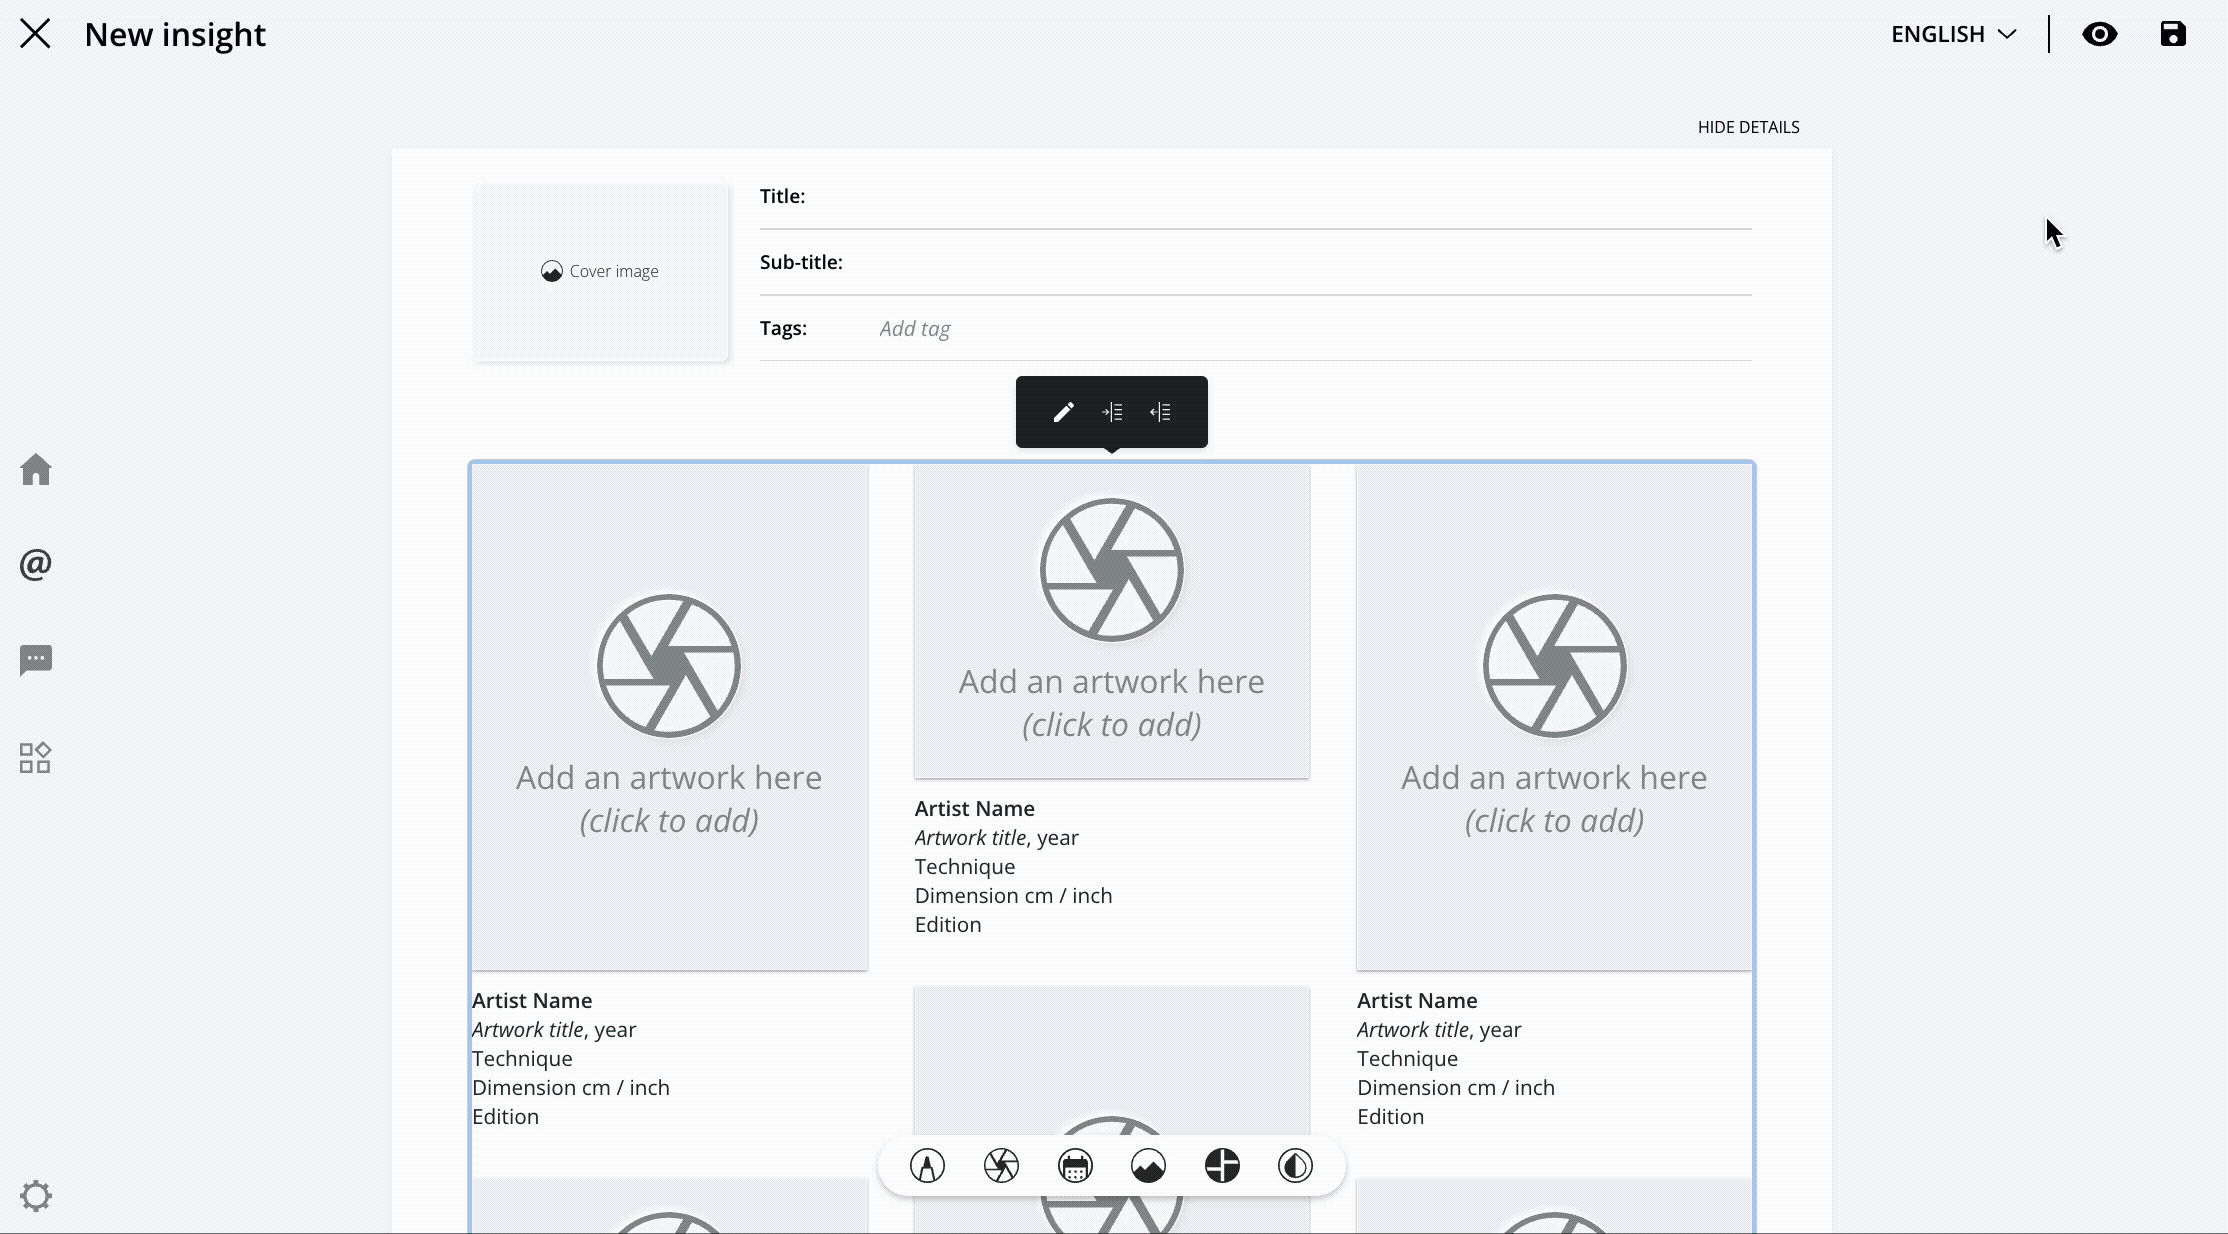The width and height of the screenshot is (2228, 1234).
Task: Click the circled plus bottom toolbar icon
Action: [1222, 1166]
